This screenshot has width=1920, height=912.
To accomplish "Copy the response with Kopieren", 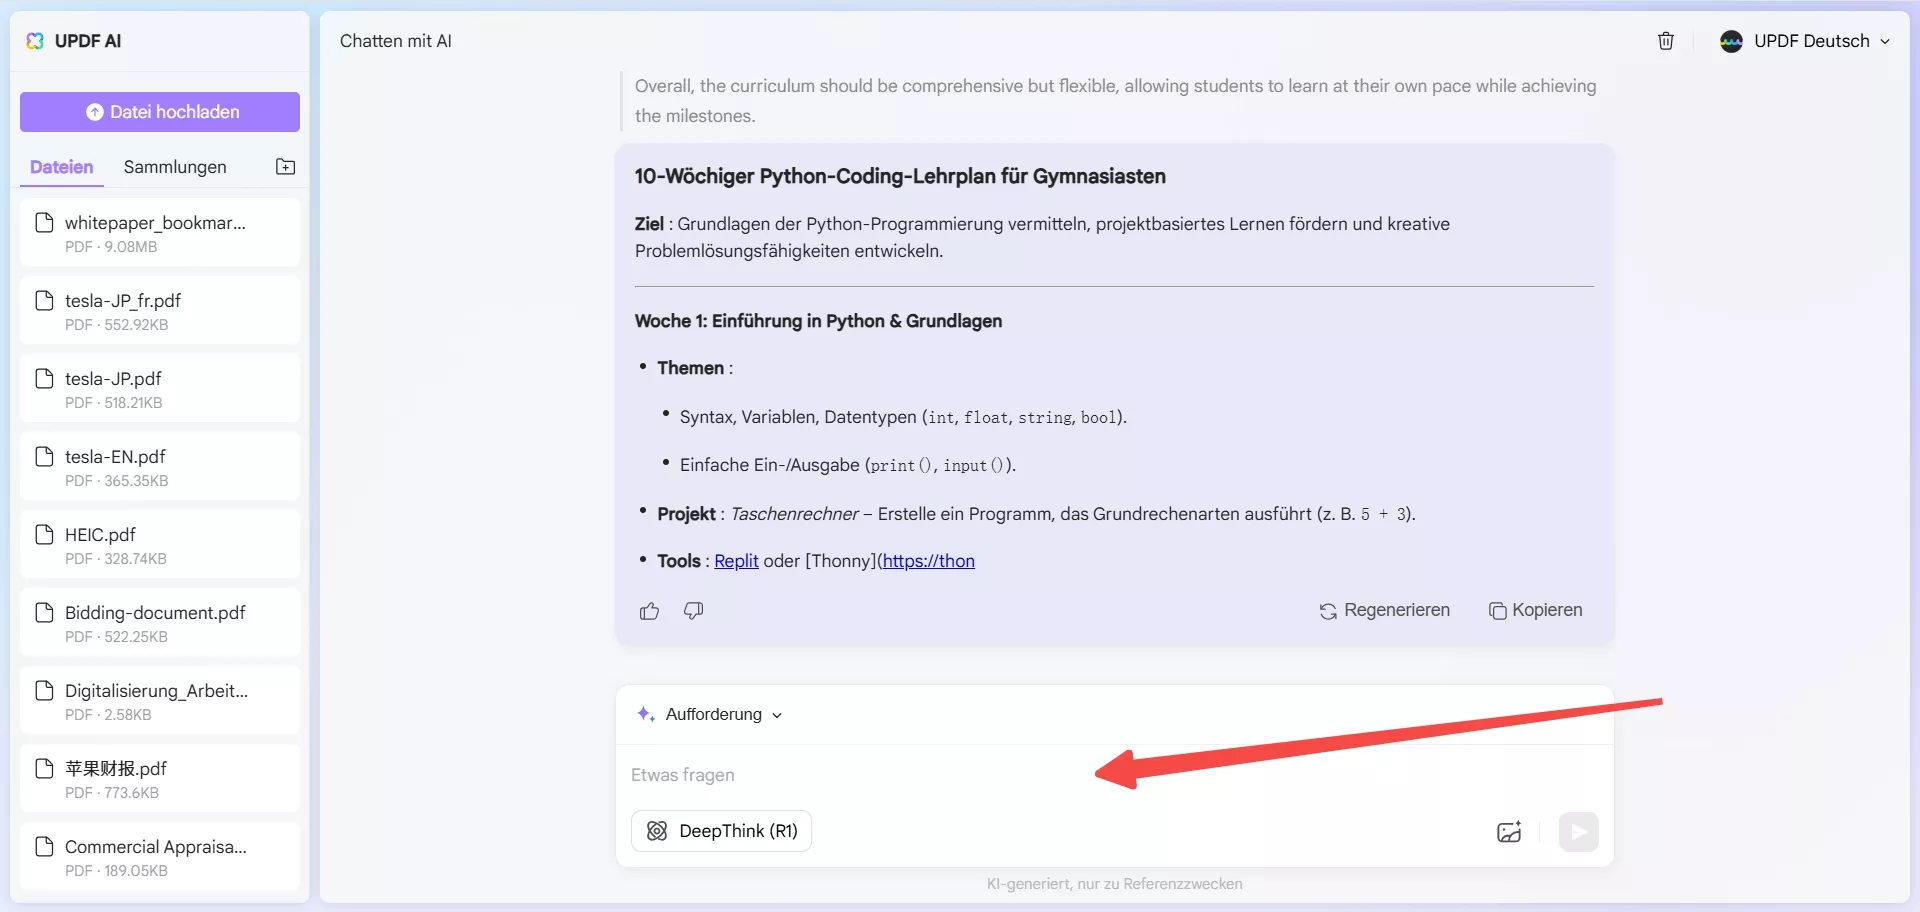I will pyautogui.click(x=1536, y=610).
